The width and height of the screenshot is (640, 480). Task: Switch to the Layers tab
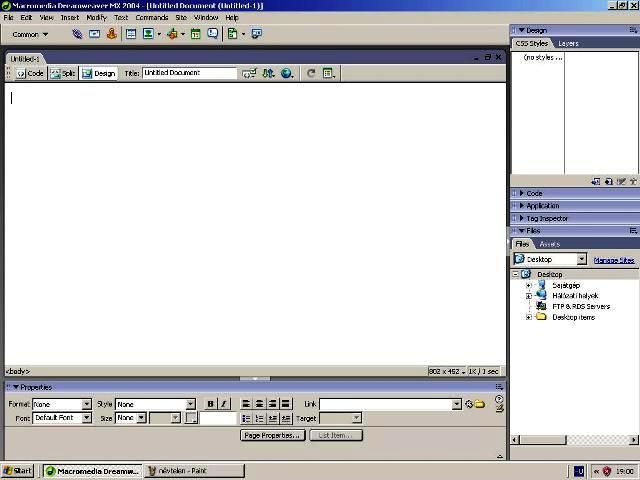pyautogui.click(x=568, y=43)
